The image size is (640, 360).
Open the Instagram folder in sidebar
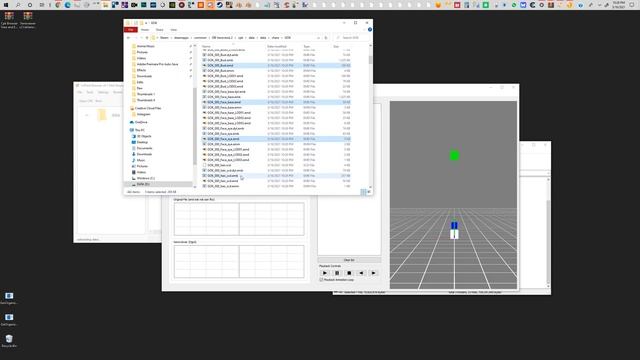143,114
